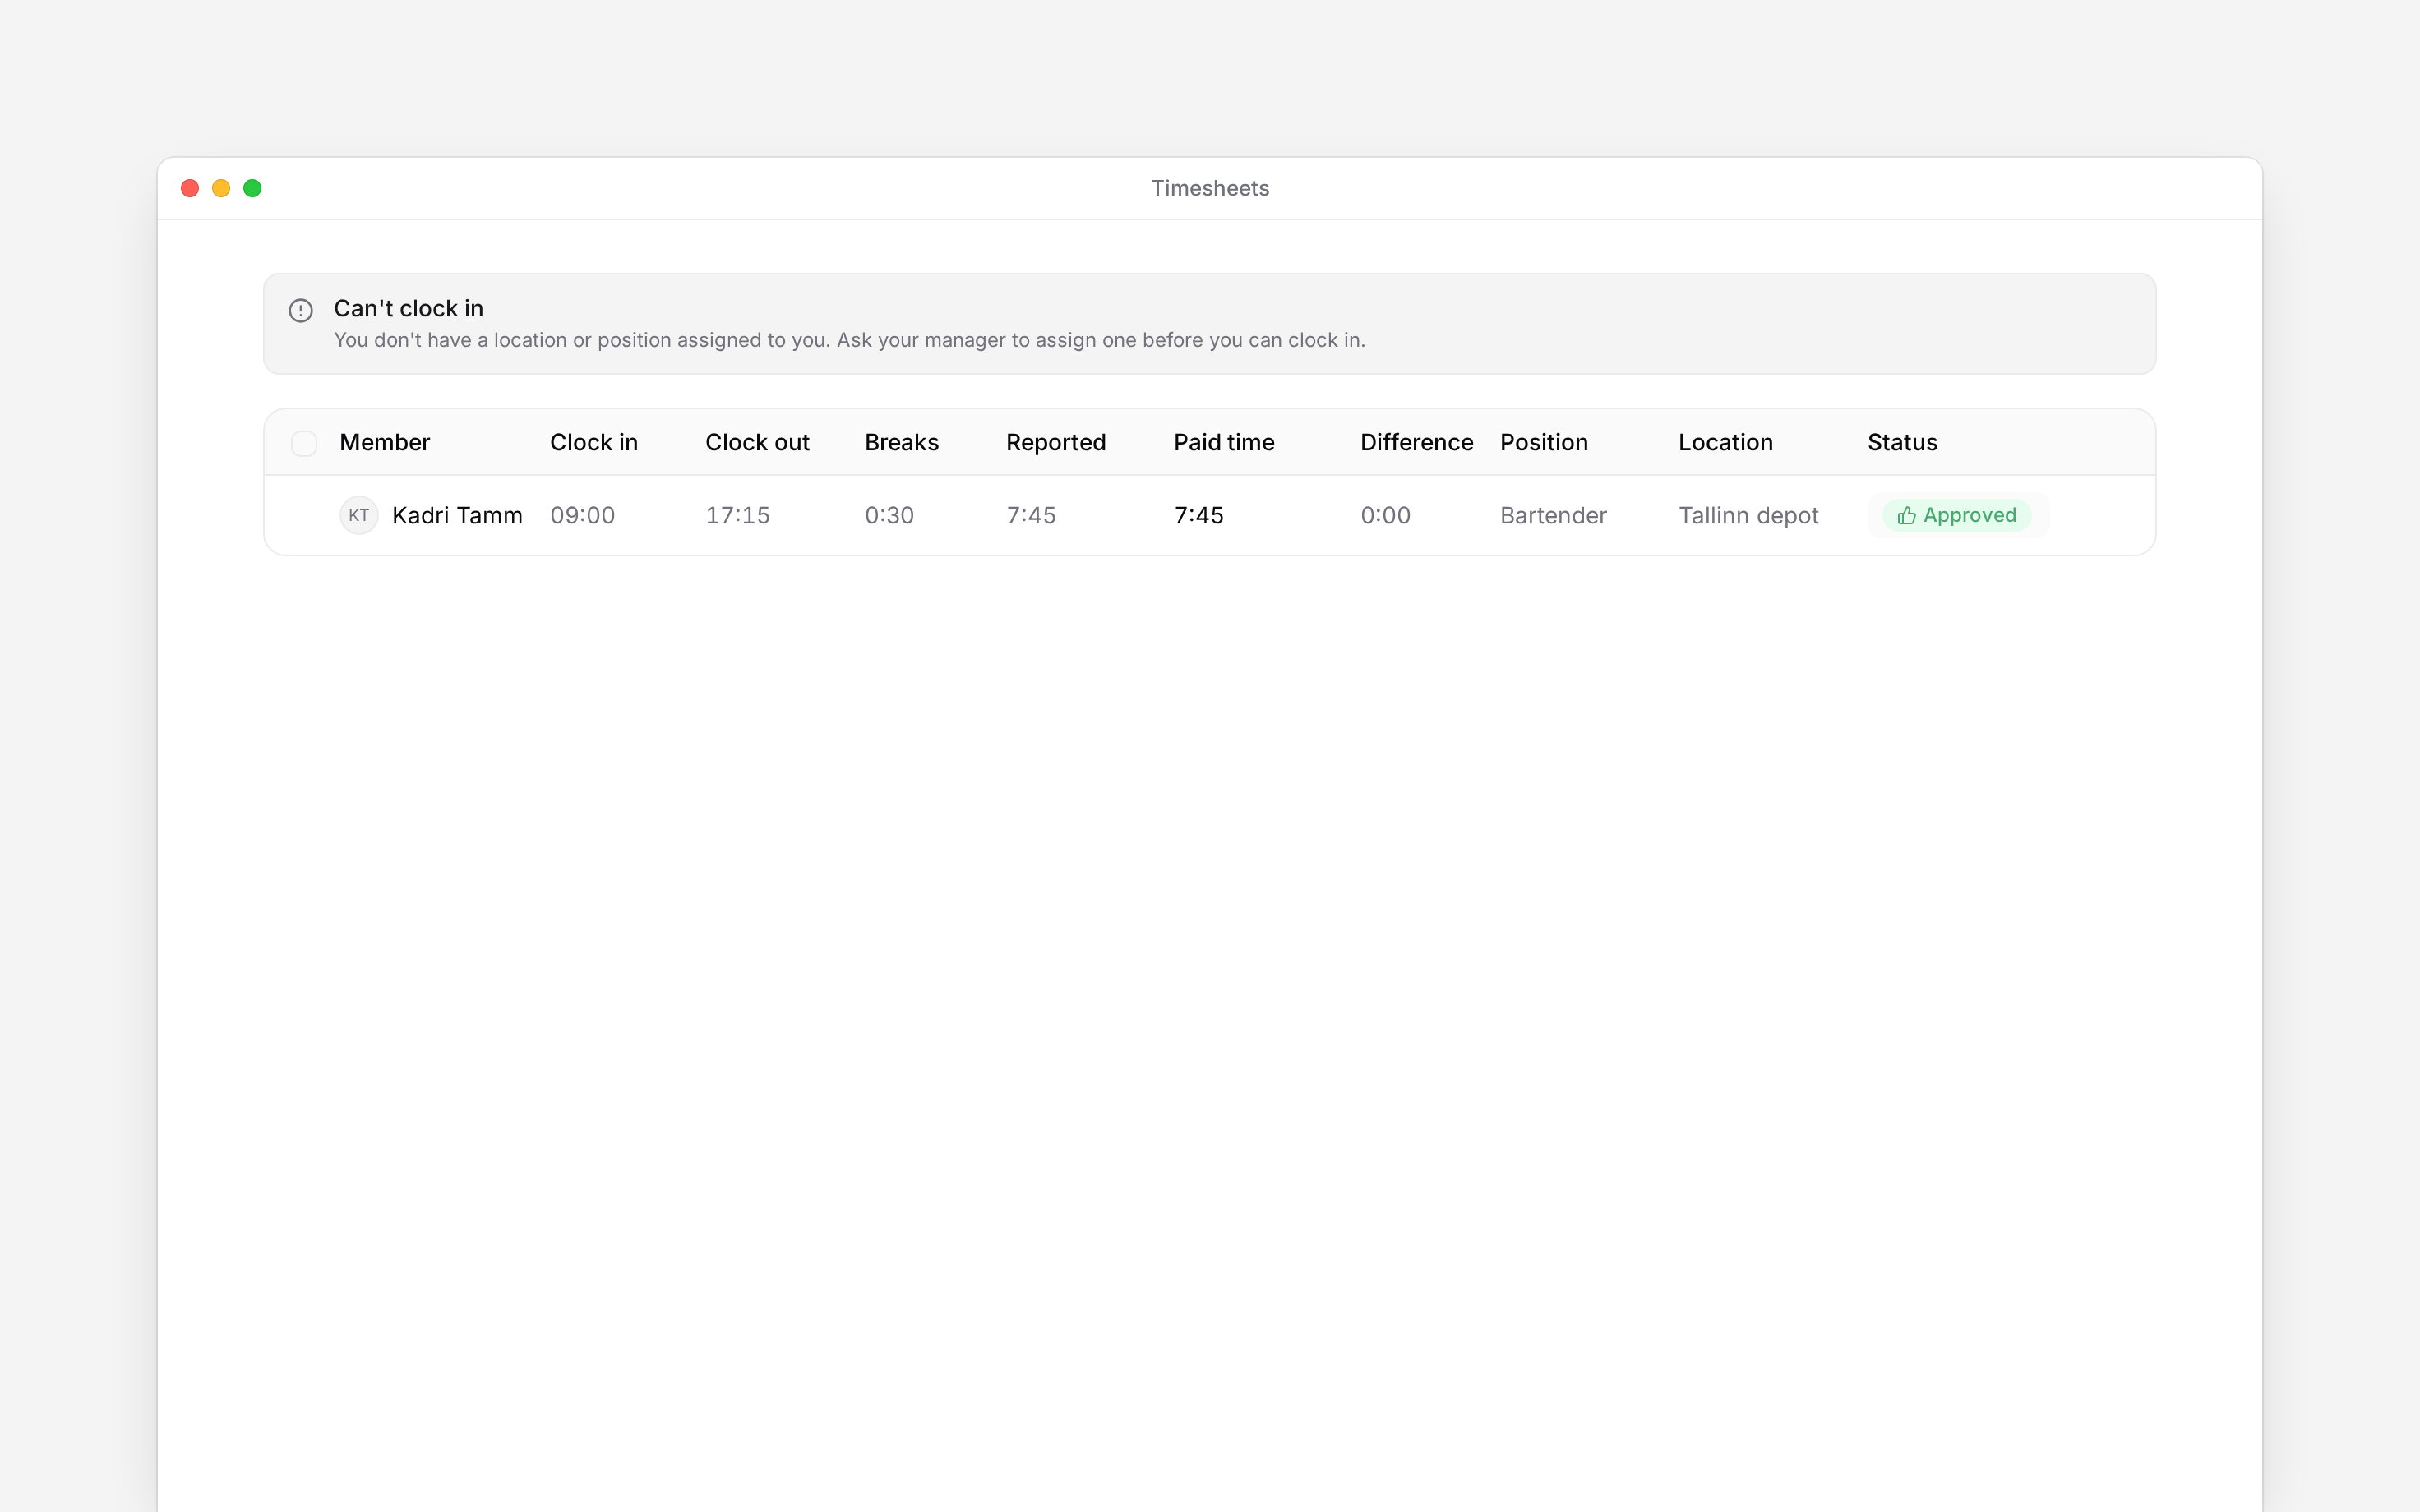The width and height of the screenshot is (2420, 1512).
Task: Close the Timesheets window with red button
Action: click(x=190, y=188)
